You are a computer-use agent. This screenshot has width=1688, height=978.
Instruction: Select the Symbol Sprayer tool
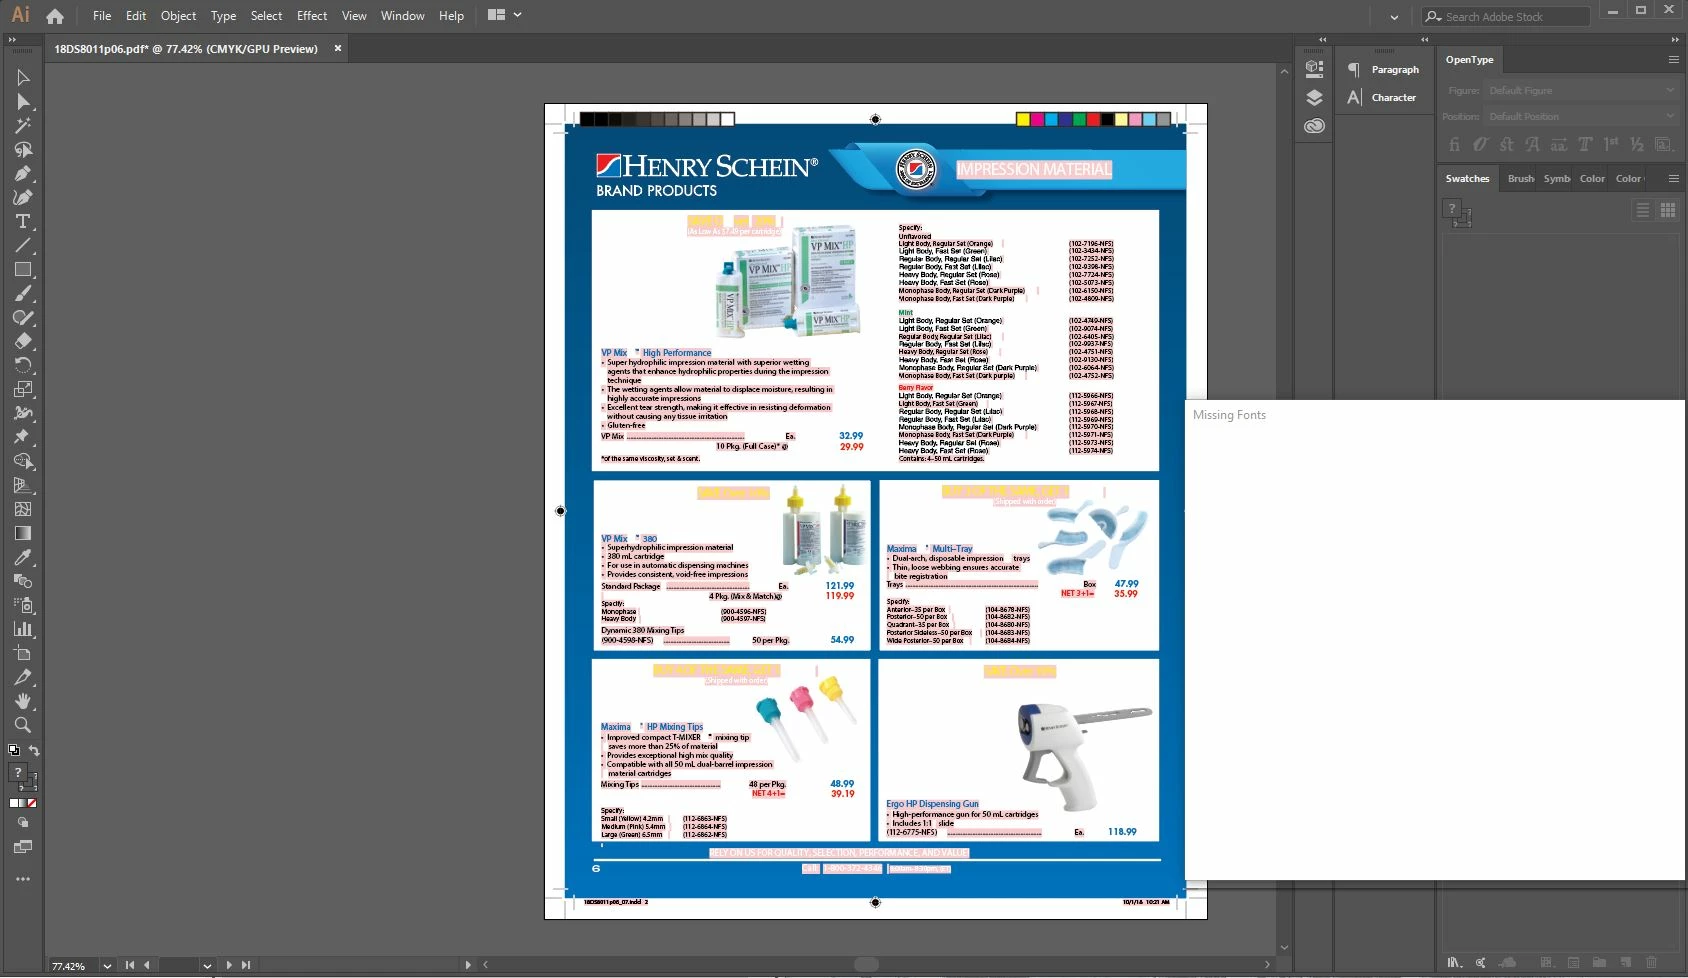(x=23, y=606)
